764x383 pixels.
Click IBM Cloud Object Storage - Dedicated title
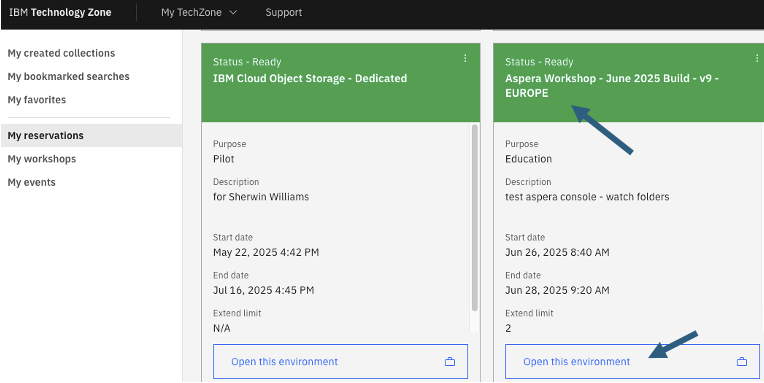pyautogui.click(x=310, y=78)
